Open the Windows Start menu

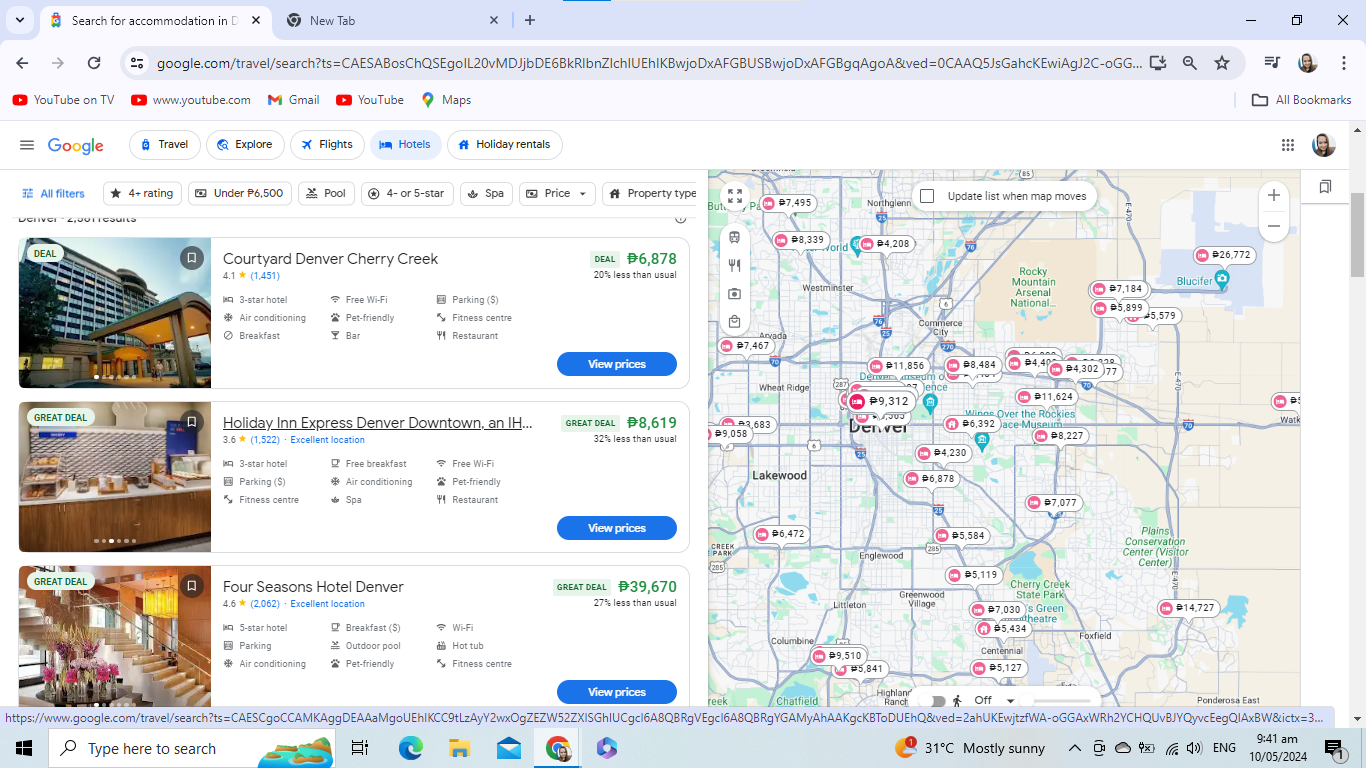click(24, 748)
